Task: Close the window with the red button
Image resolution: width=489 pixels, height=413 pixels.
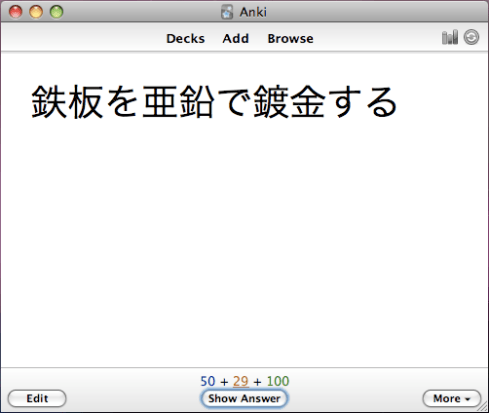Action: point(16,12)
